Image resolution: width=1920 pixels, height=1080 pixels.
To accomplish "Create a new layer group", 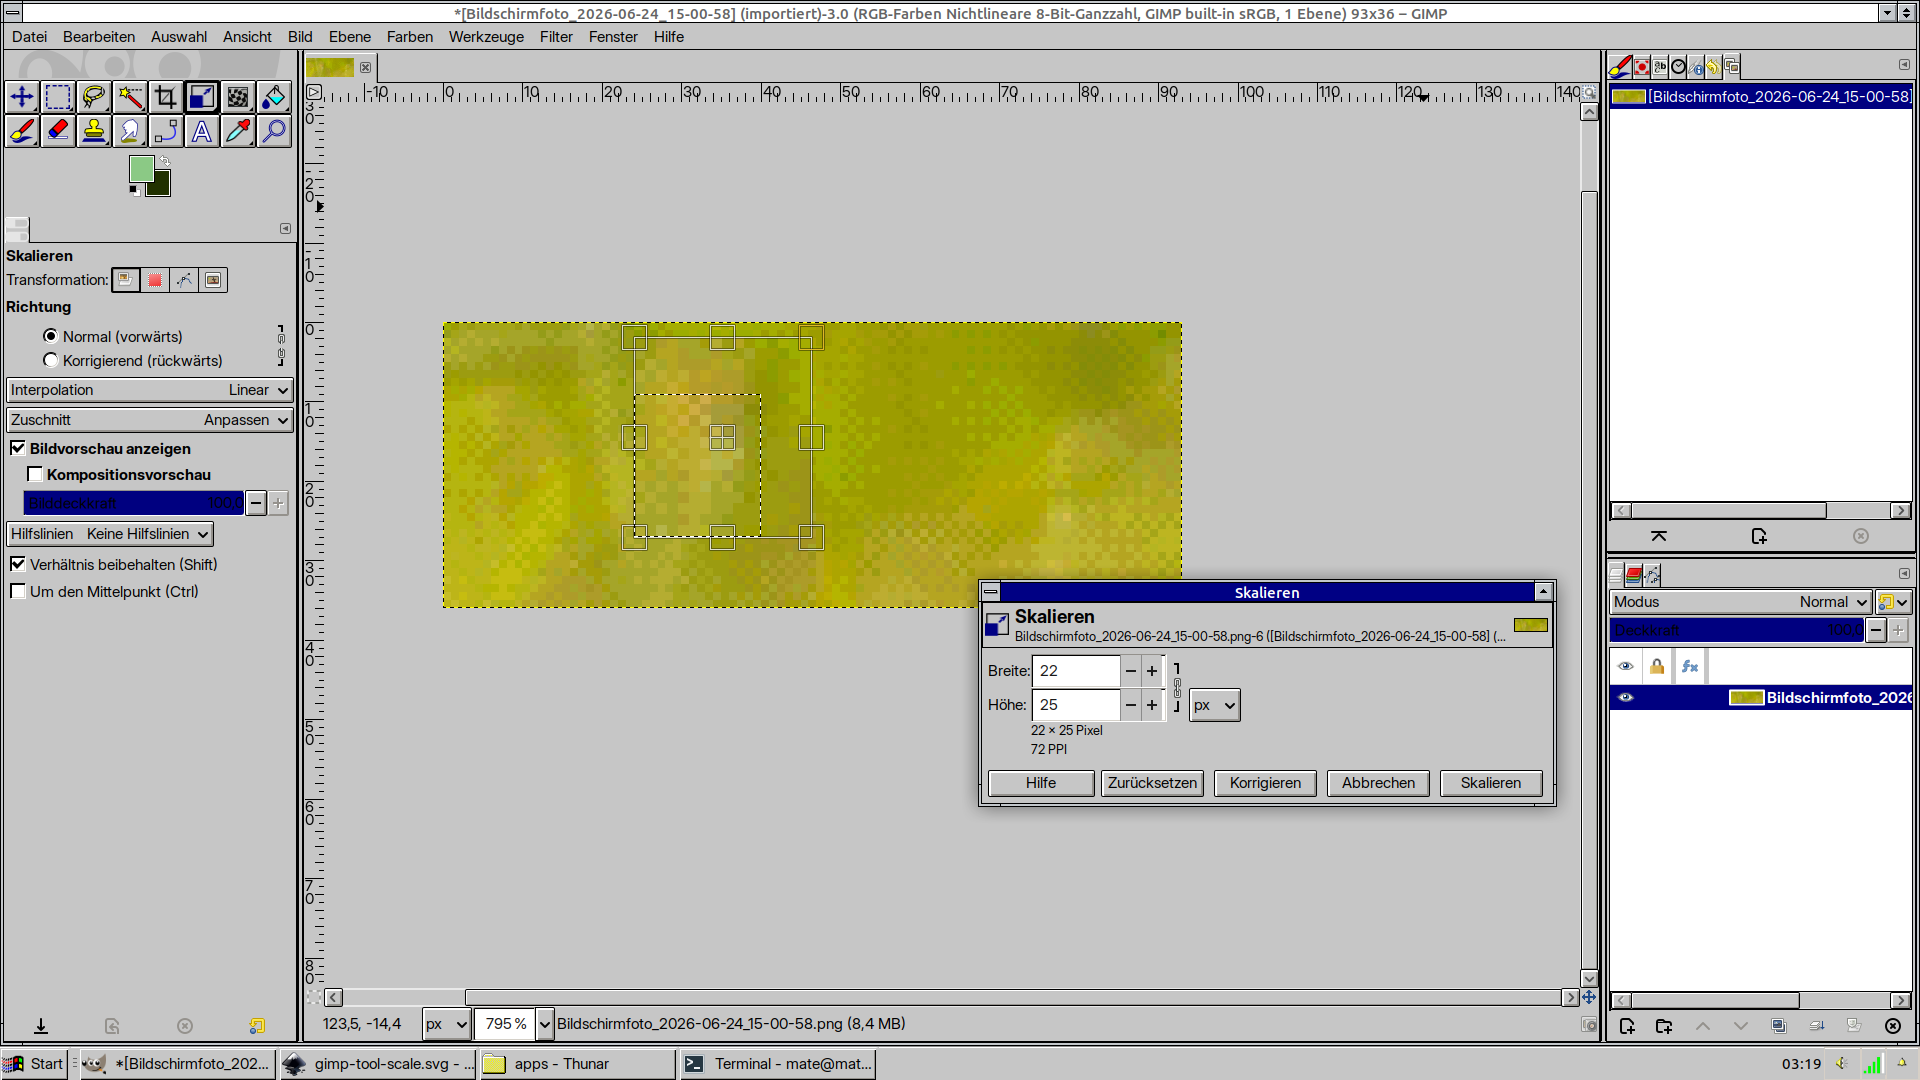I will click(x=1664, y=1026).
